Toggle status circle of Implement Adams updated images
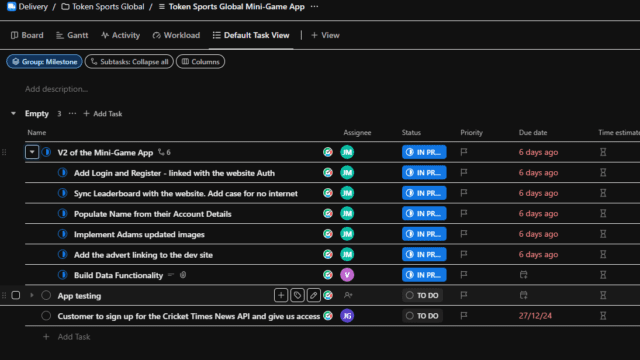This screenshot has height=360, width=640. pos(62,234)
